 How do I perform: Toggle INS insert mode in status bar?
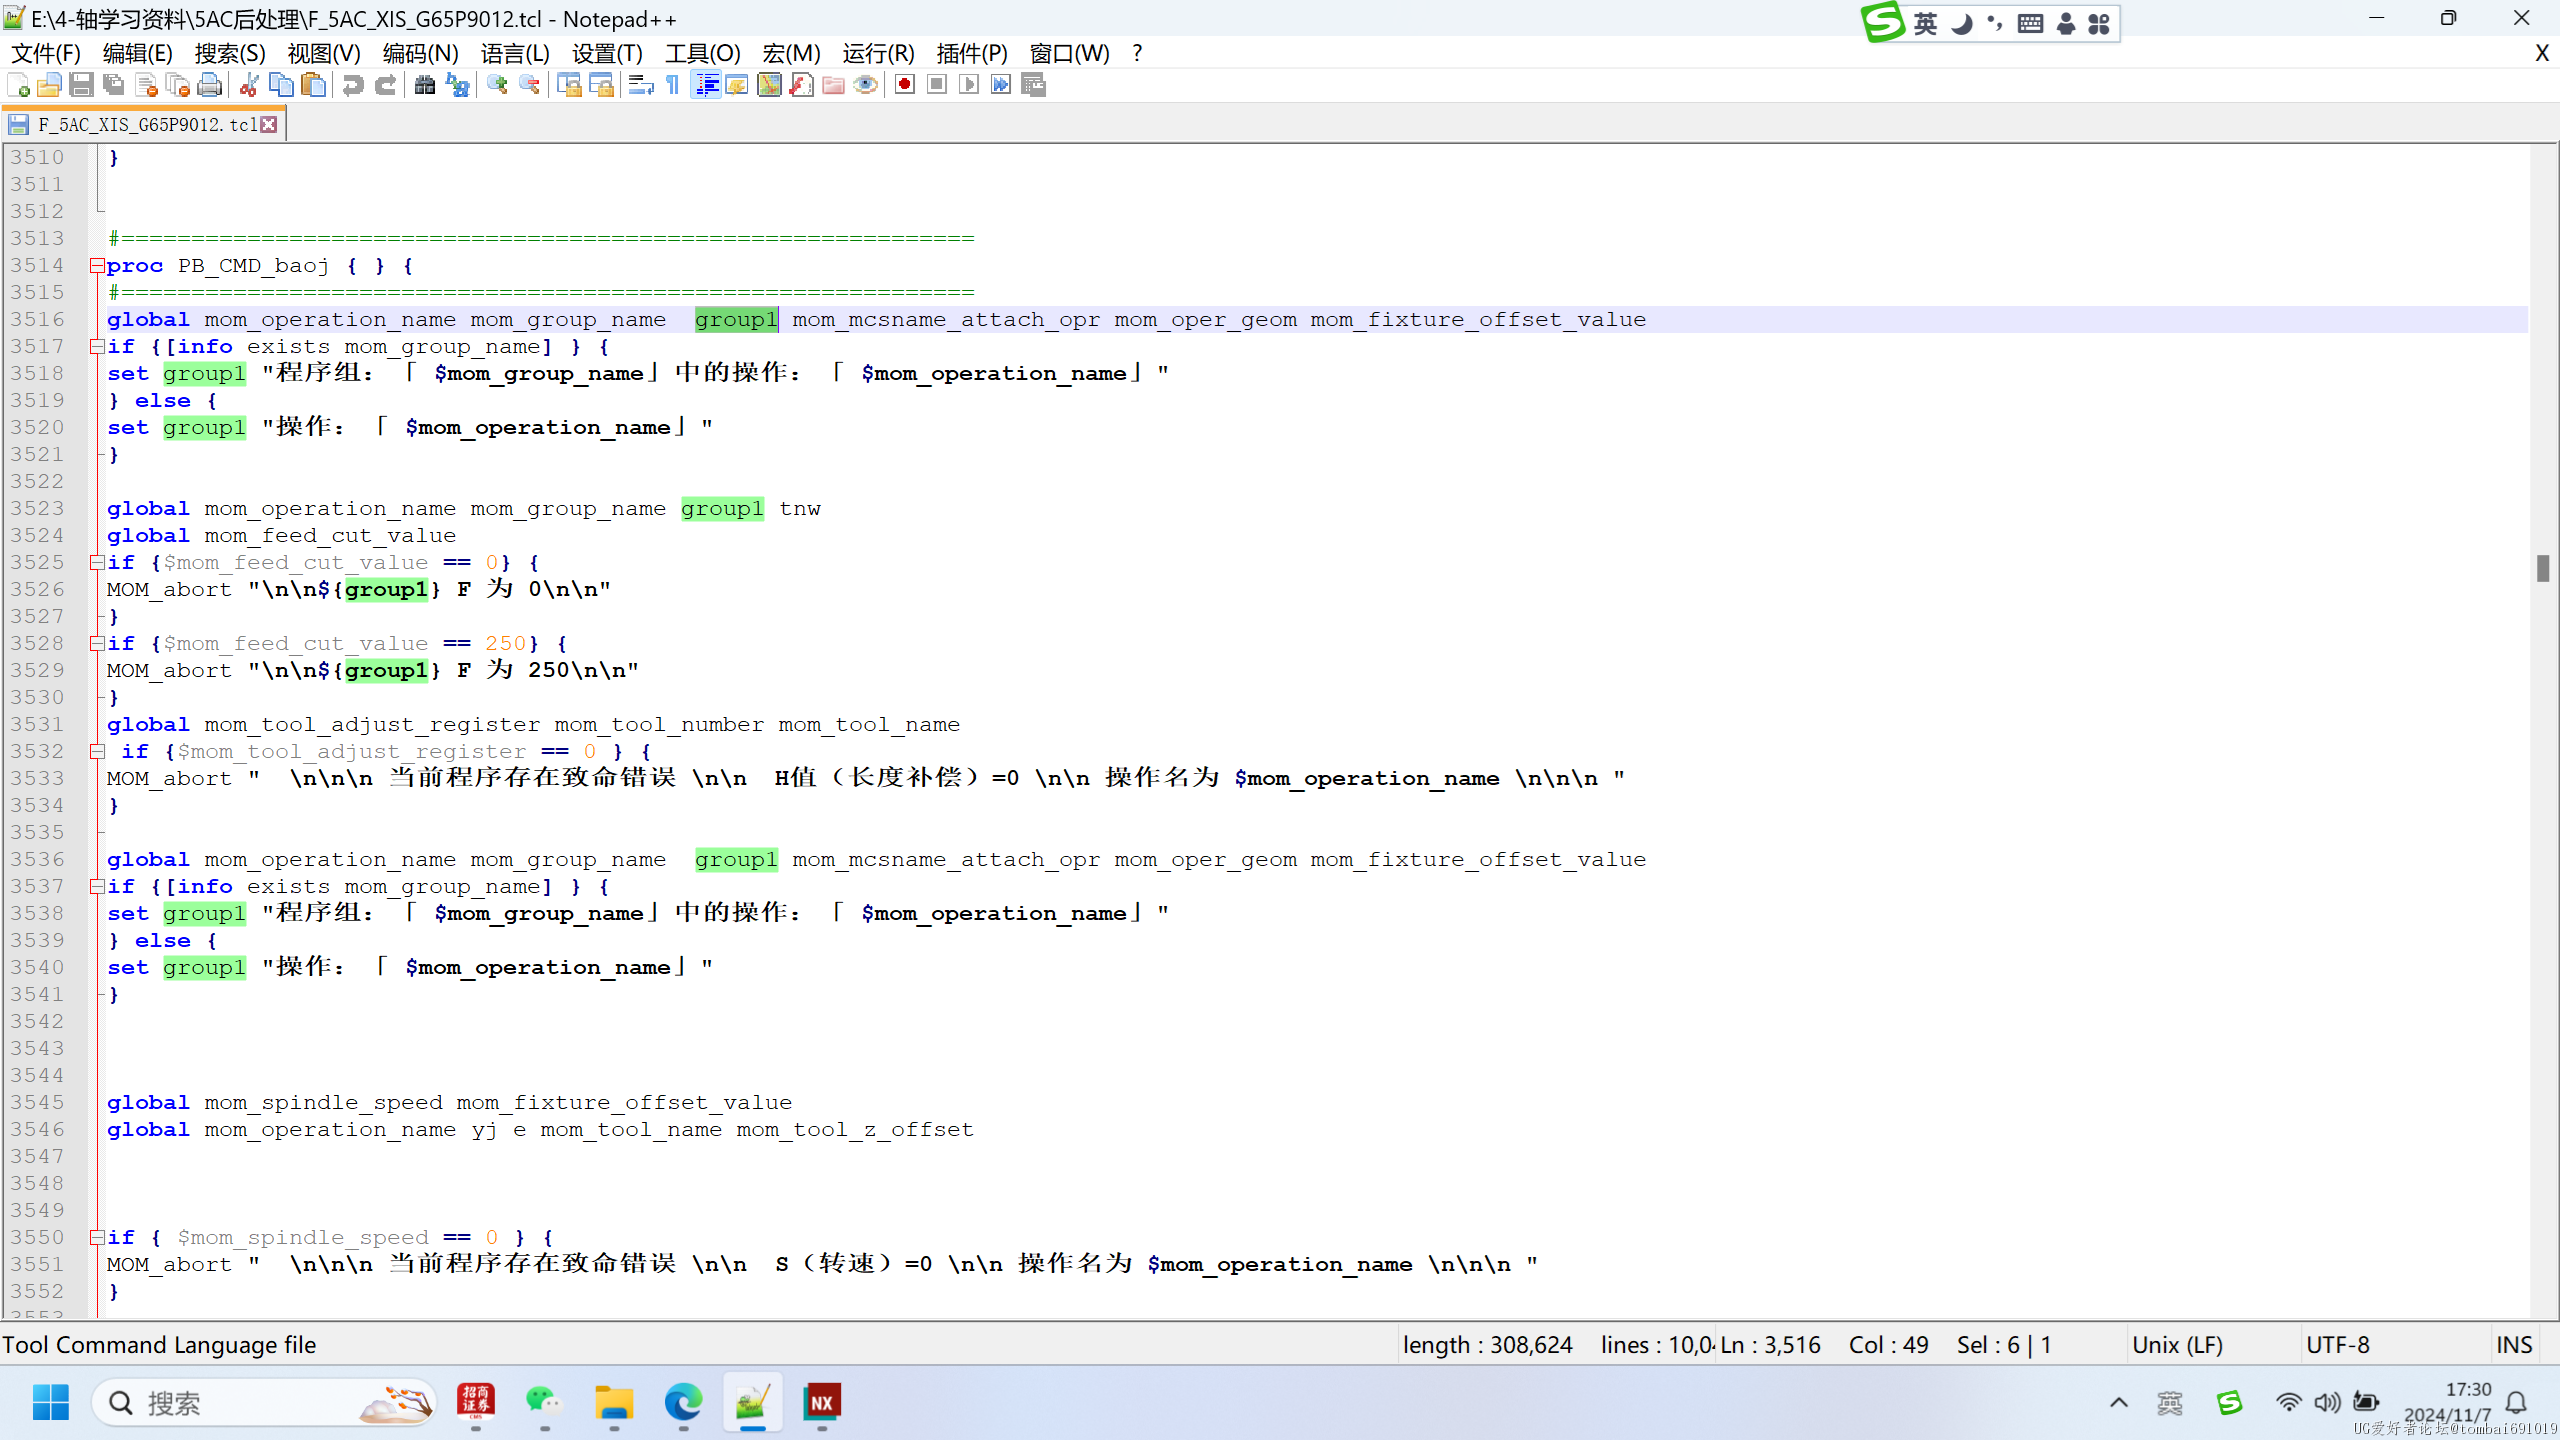coord(2514,1345)
